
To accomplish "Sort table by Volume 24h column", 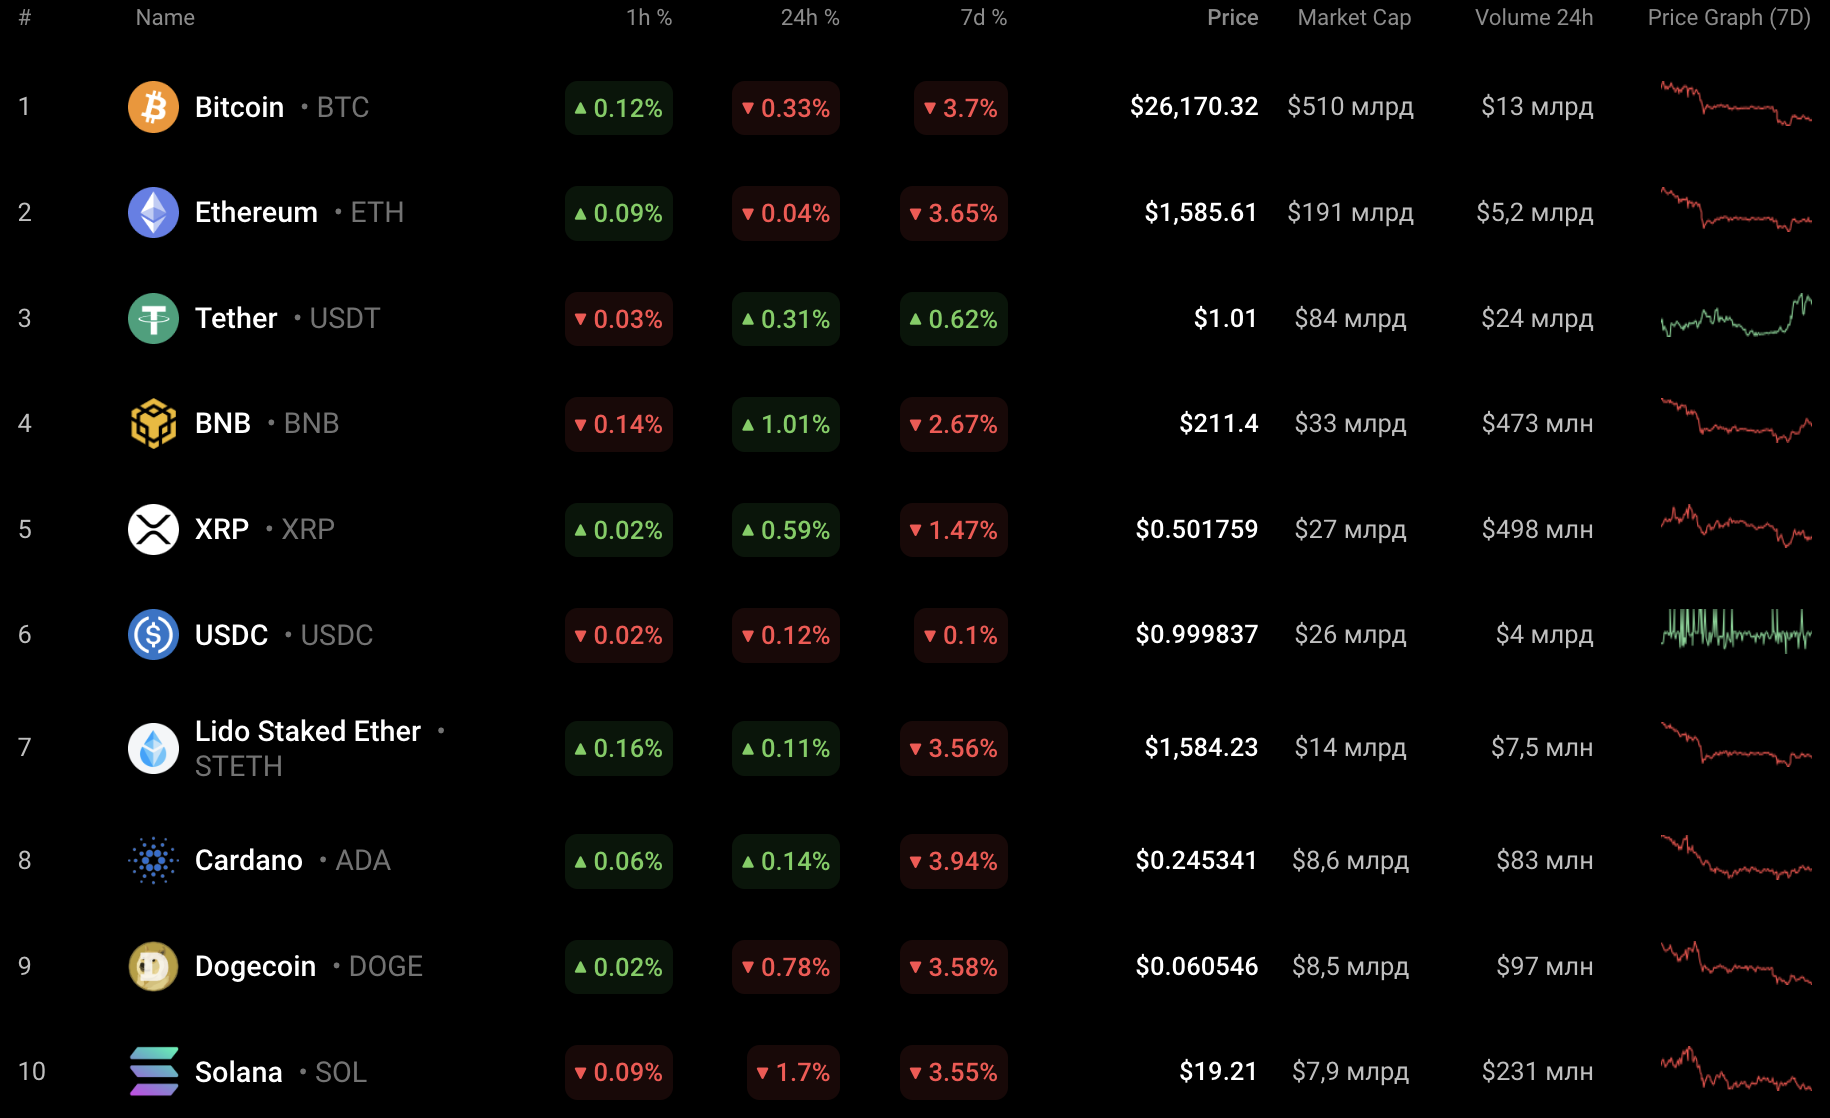I will point(1533,18).
